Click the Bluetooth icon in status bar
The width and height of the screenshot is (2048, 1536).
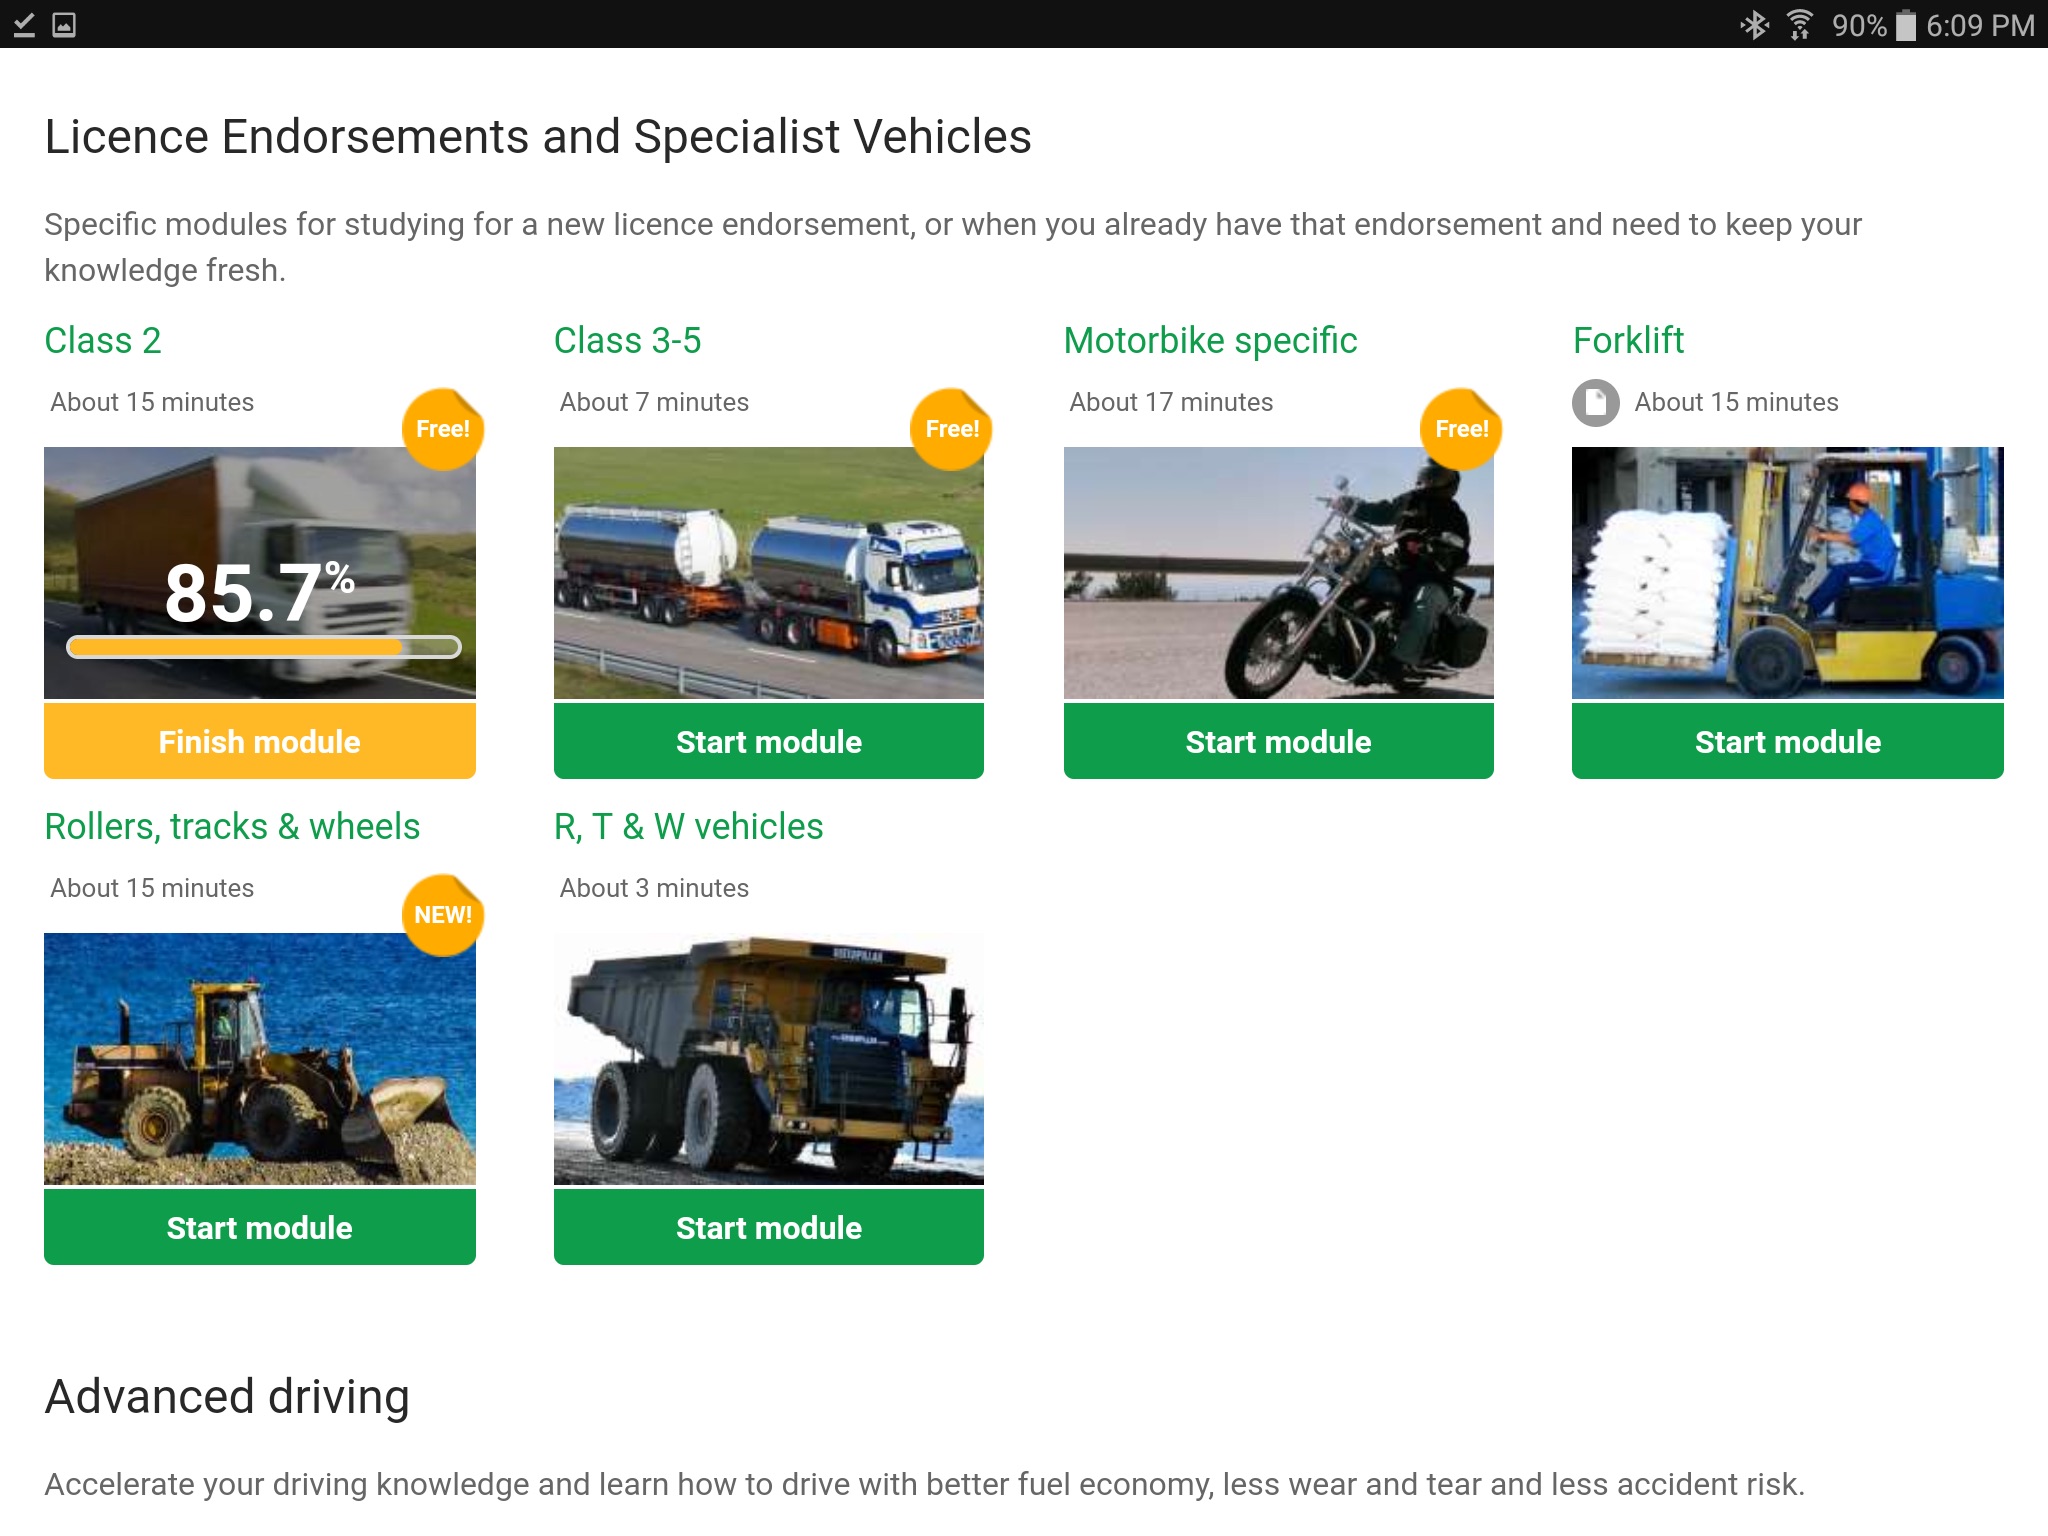[1742, 24]
